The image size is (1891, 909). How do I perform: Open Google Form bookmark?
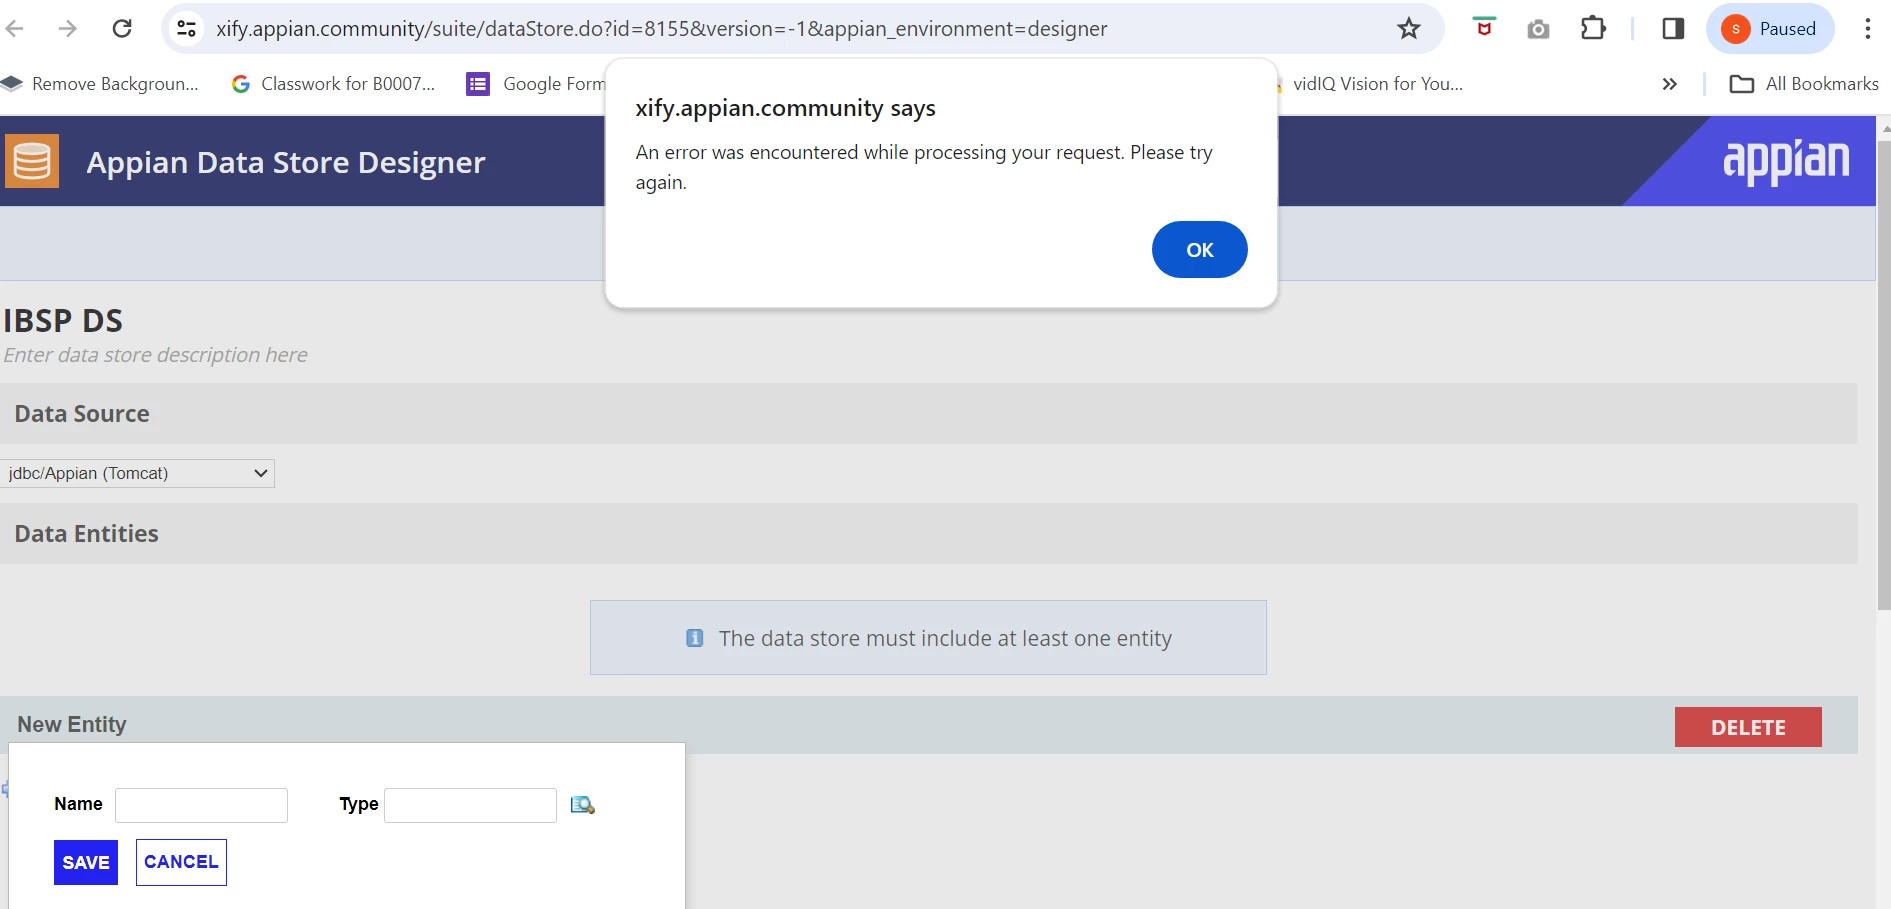click(x=536, y=84)
